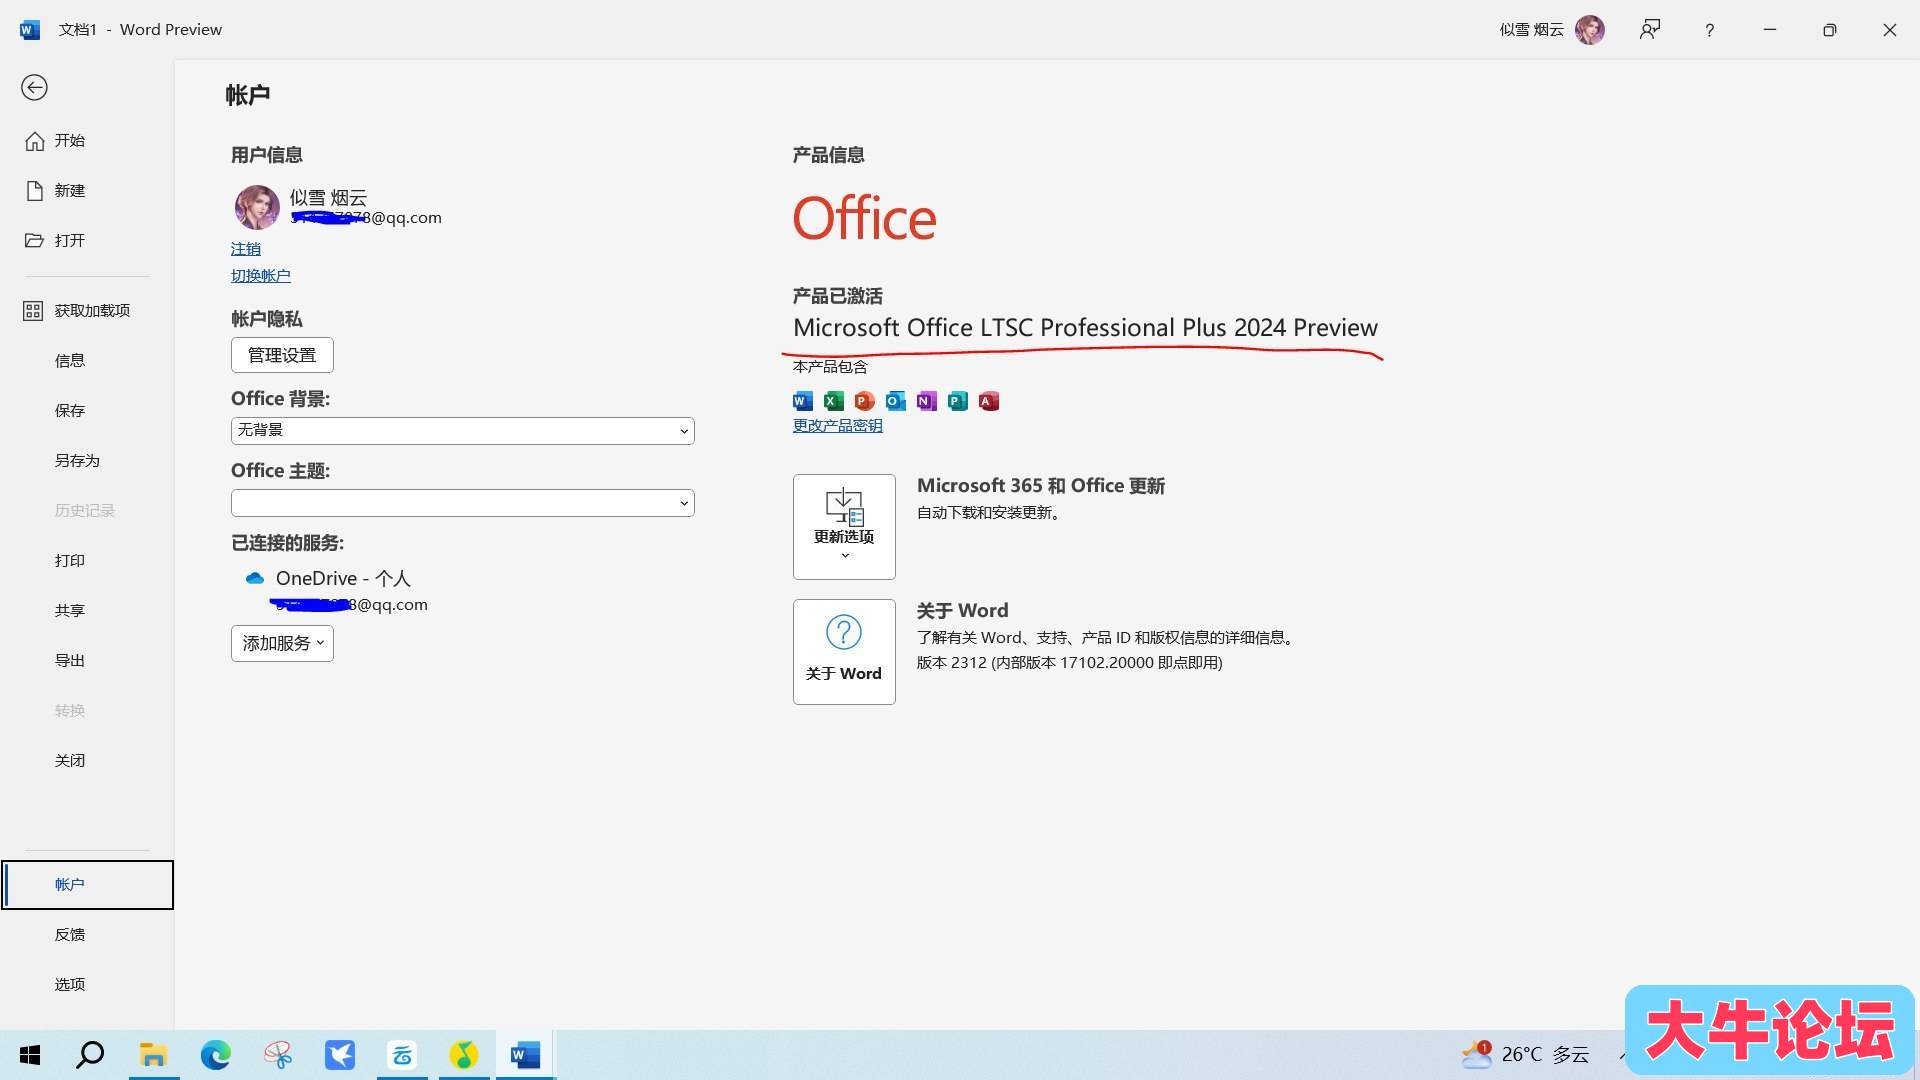Open Windows Start menu
The height and width of the screenshot is (1080, 1920).
coord(30,1055)
